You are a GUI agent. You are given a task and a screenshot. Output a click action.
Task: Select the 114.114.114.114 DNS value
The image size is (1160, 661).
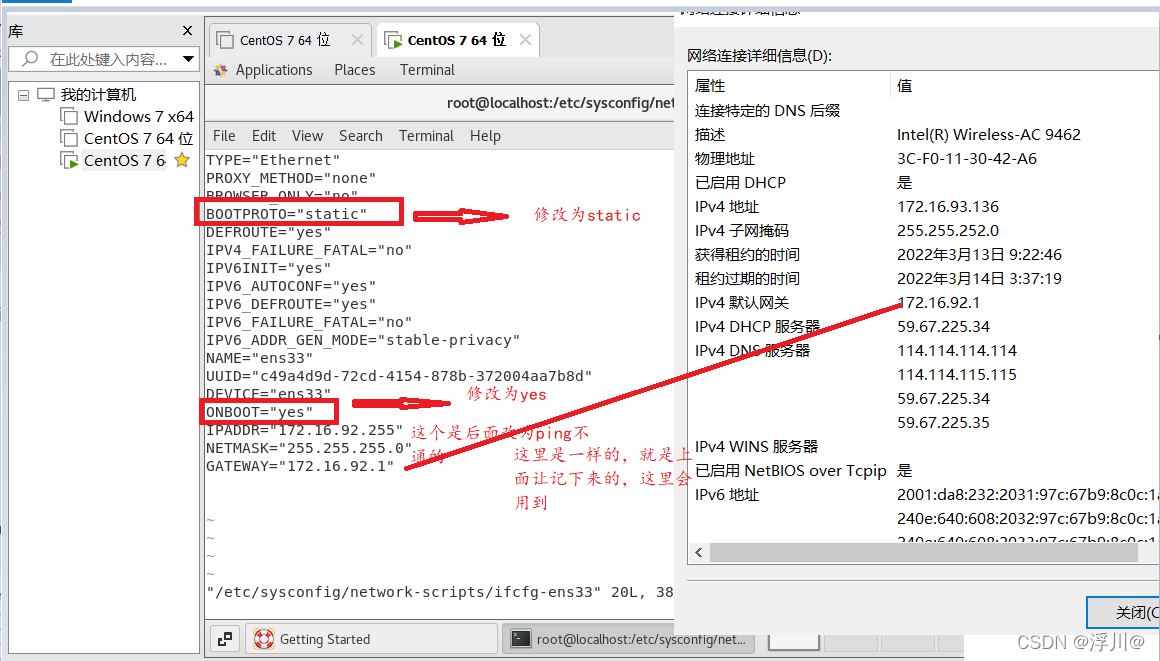pyautogui.click(x=957, y=351)
